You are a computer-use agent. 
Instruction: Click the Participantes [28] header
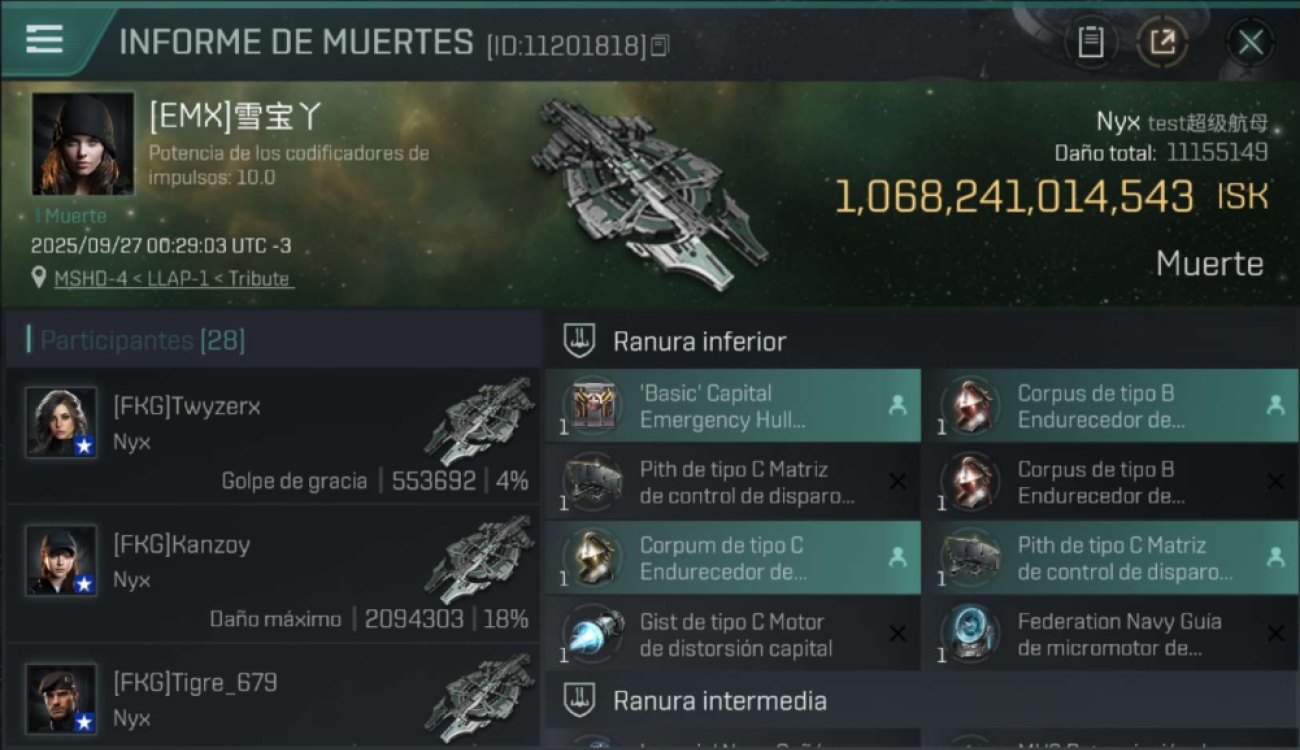coord(142,340)
